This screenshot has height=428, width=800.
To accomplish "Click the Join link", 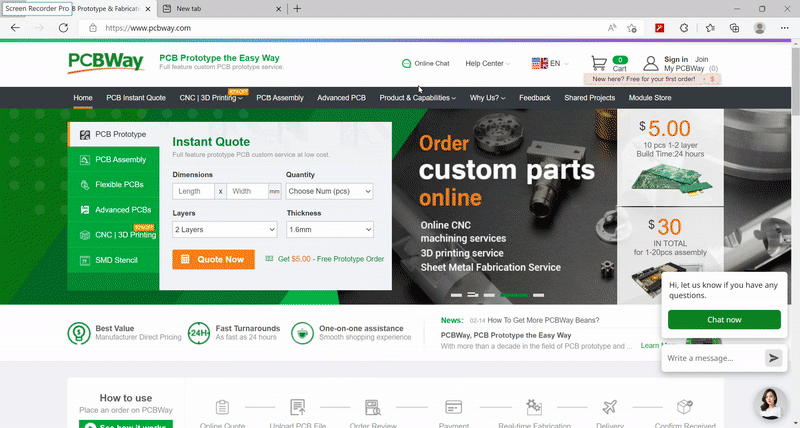I will 702,59.
